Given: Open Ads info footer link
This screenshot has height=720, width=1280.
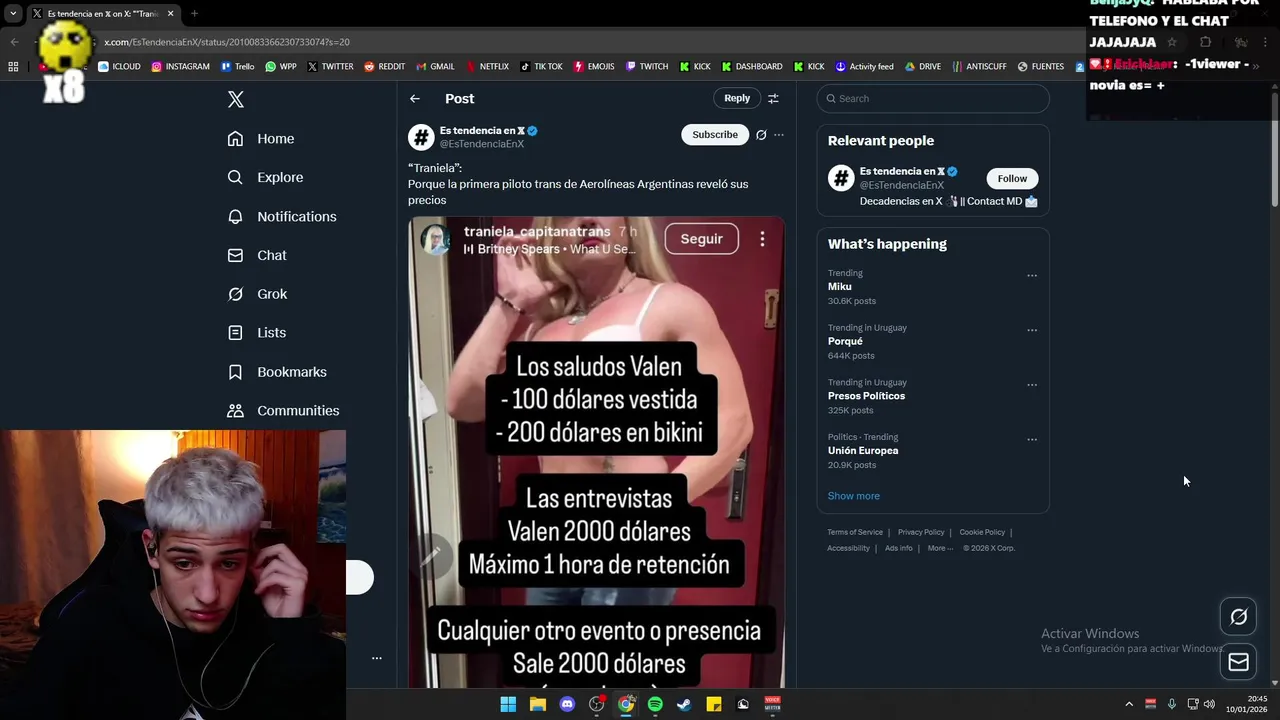Looking at the screenshot, I should (x=899, y=548).
